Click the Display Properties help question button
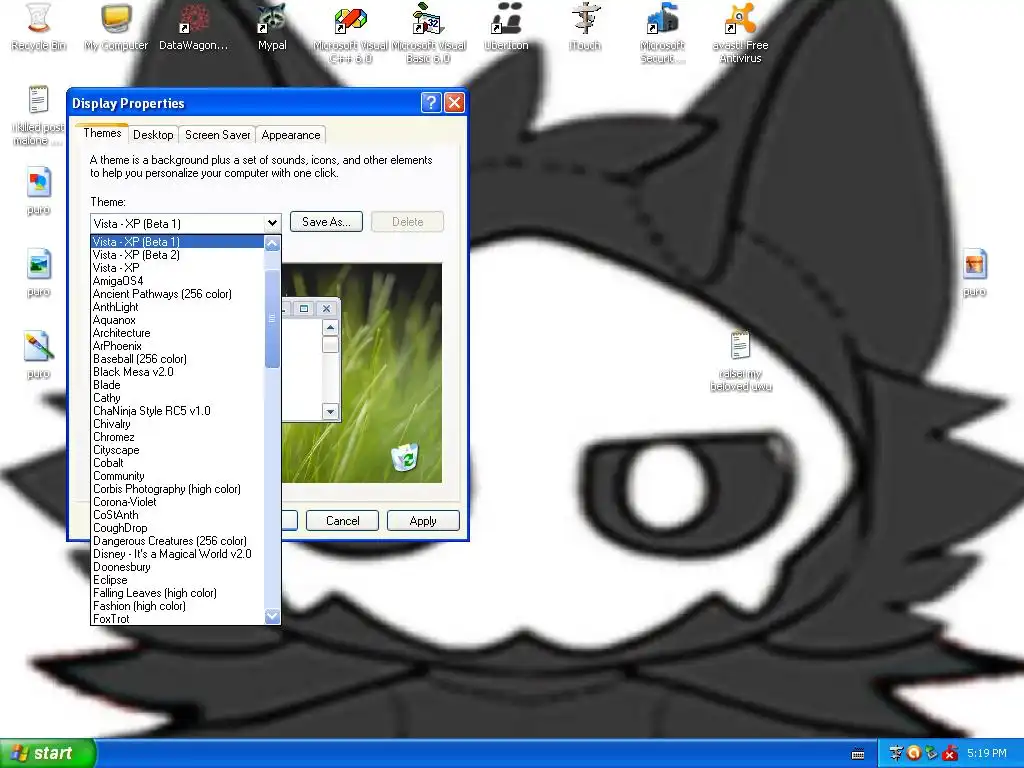Image resolution: width=1024 pixels, height=768 pixels. tap(431, 103)
